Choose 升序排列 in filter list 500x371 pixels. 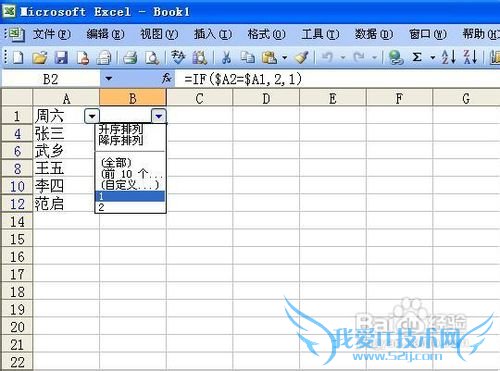(x=131, y=129)
